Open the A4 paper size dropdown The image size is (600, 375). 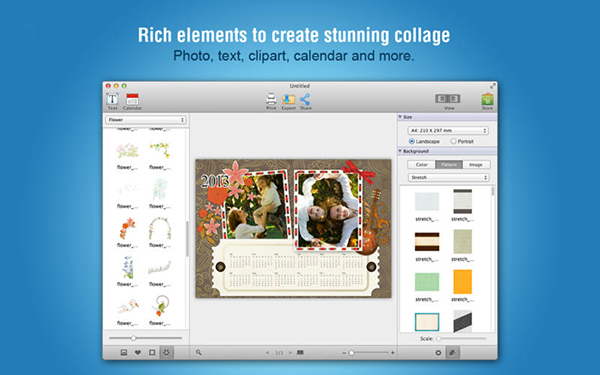coord(448,130)
